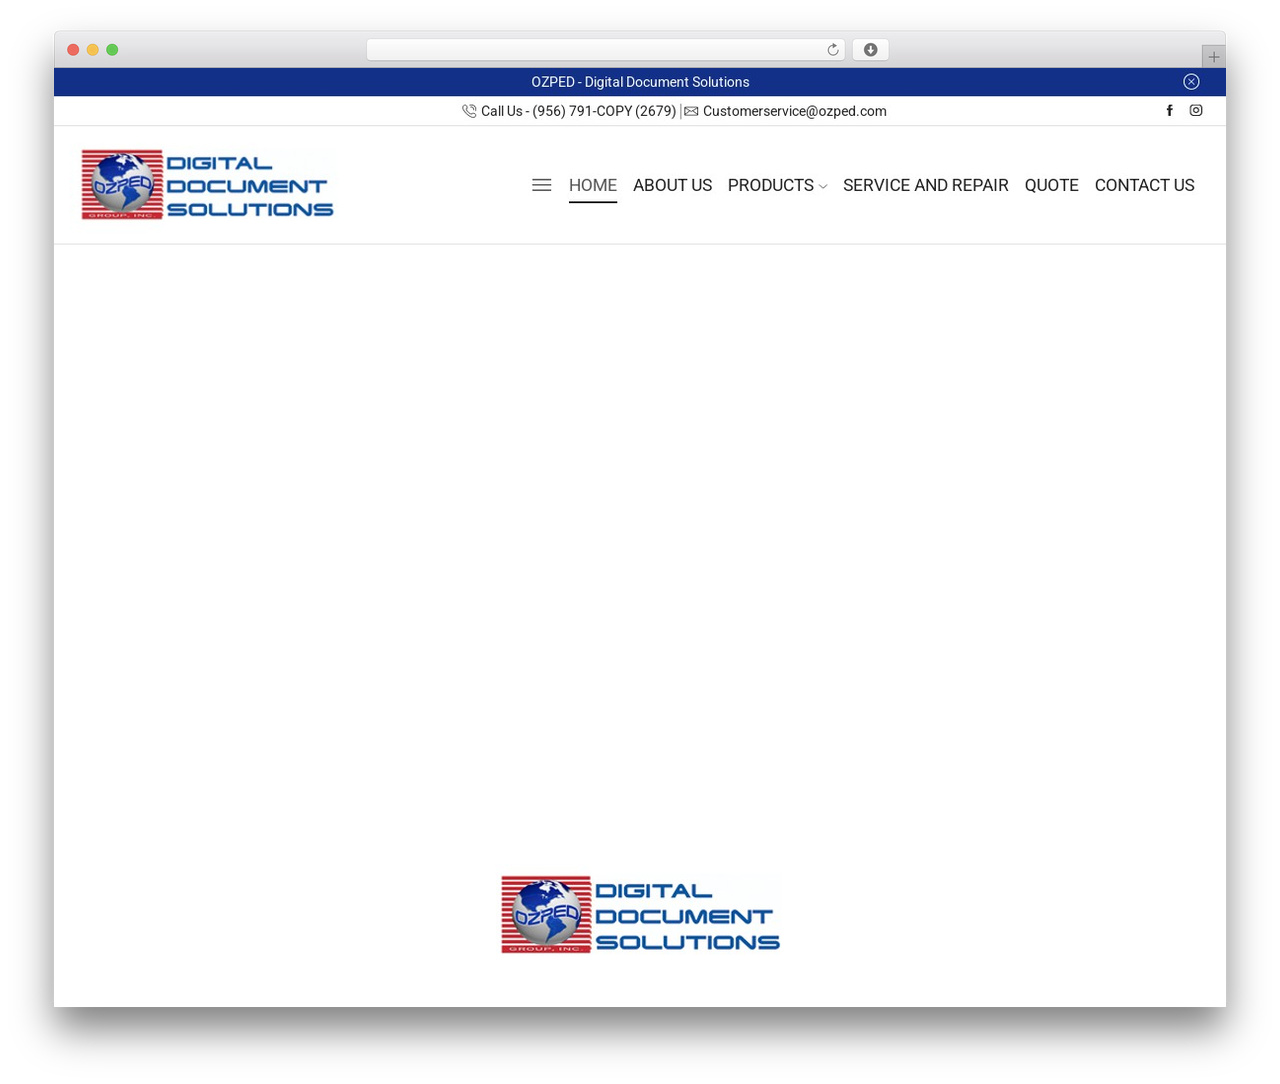Click the 'OZPED - Digital Document Solutions' banner text
The height and width of the screenshot is (1084, 1280).
[640, 82]
